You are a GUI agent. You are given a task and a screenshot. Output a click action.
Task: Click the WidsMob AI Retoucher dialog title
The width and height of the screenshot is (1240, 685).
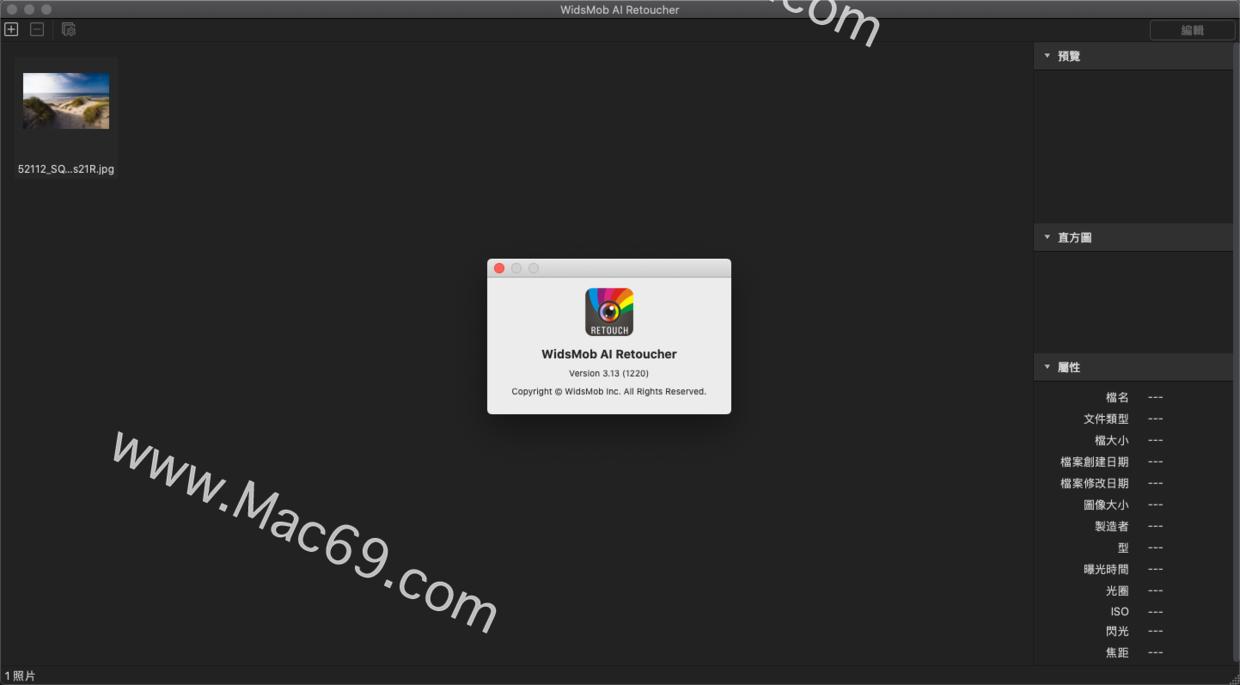click(609, 354)
